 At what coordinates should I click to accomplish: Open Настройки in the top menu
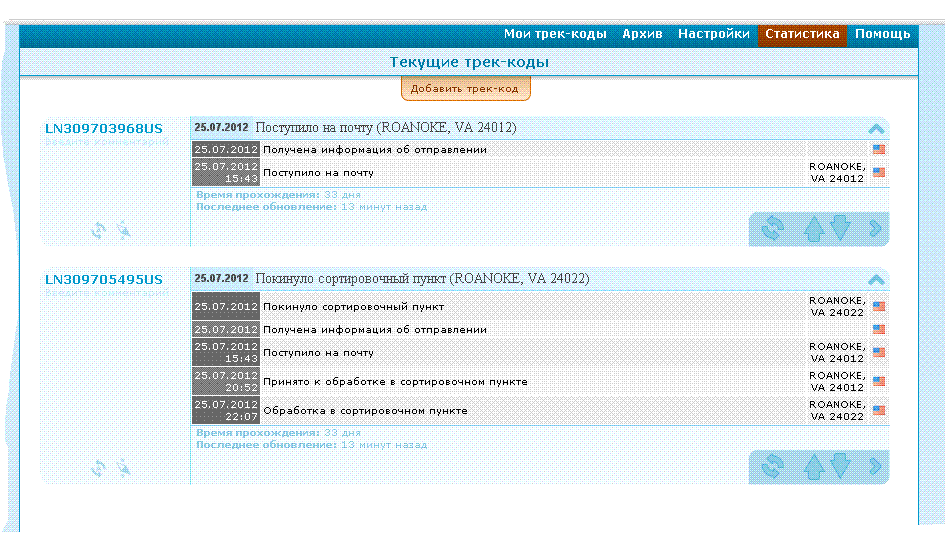tap(713, 34)
